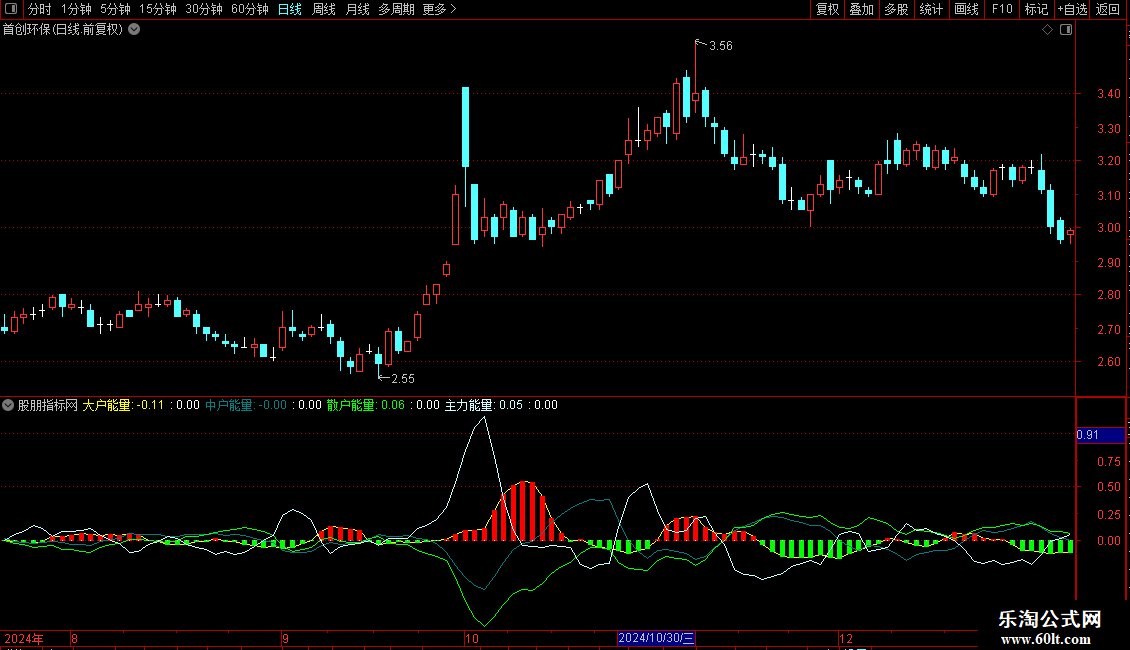This screenshot has width=1130, height=650.
Task: Select the 1分钟 period tab
Action: pyautogui.click(x=76, y=9)
